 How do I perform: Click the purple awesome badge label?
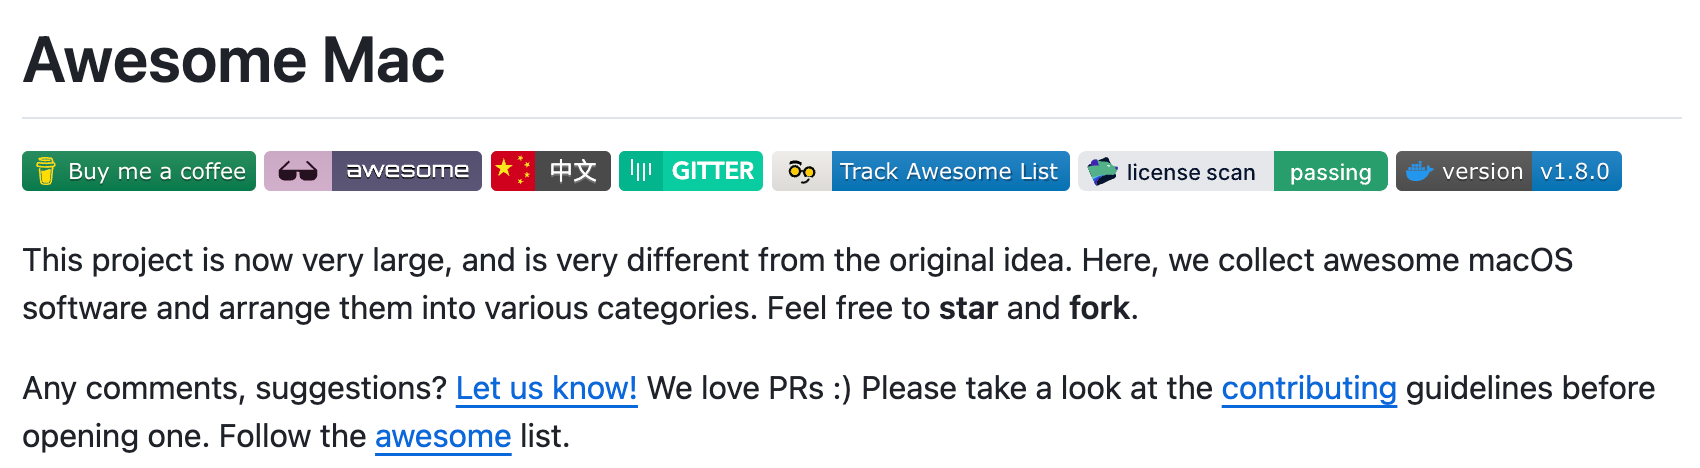407,171
